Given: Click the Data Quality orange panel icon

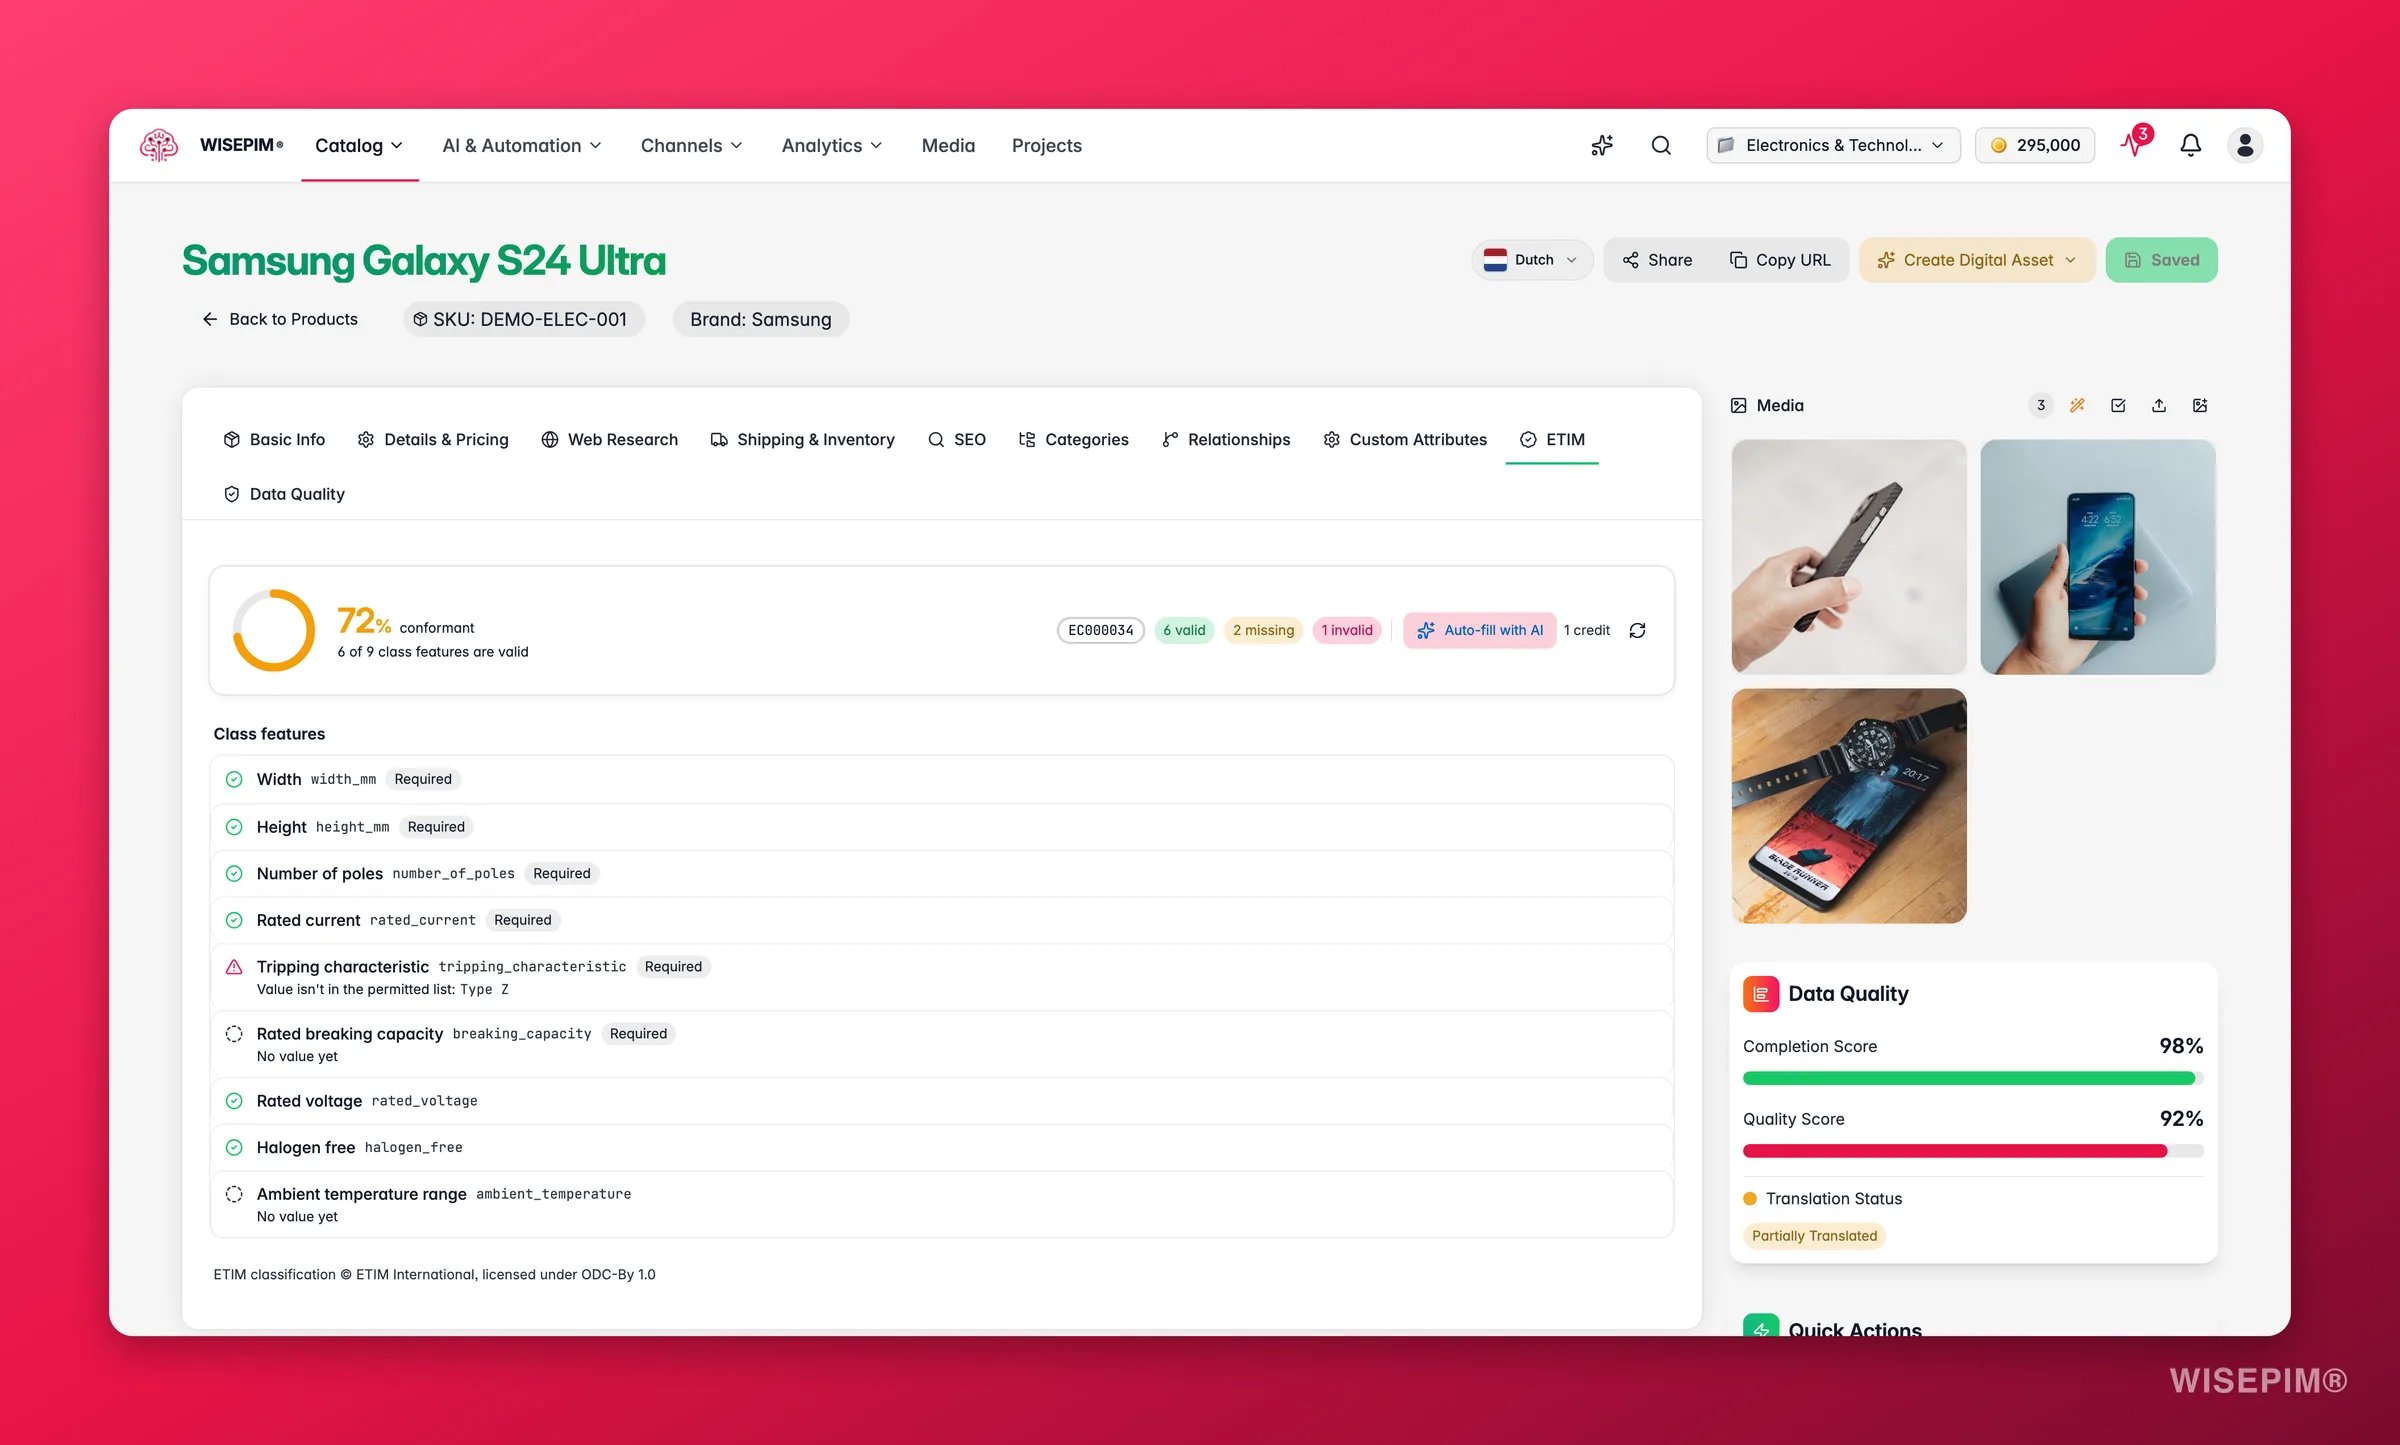Looking at the screenshot, I should 1760,994.
